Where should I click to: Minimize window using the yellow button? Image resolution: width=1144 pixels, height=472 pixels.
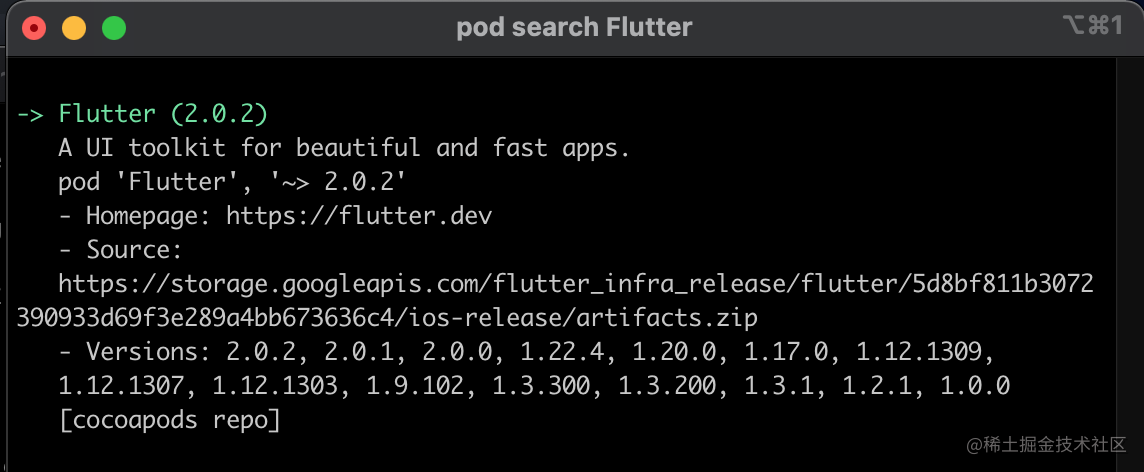pos(74,28)
